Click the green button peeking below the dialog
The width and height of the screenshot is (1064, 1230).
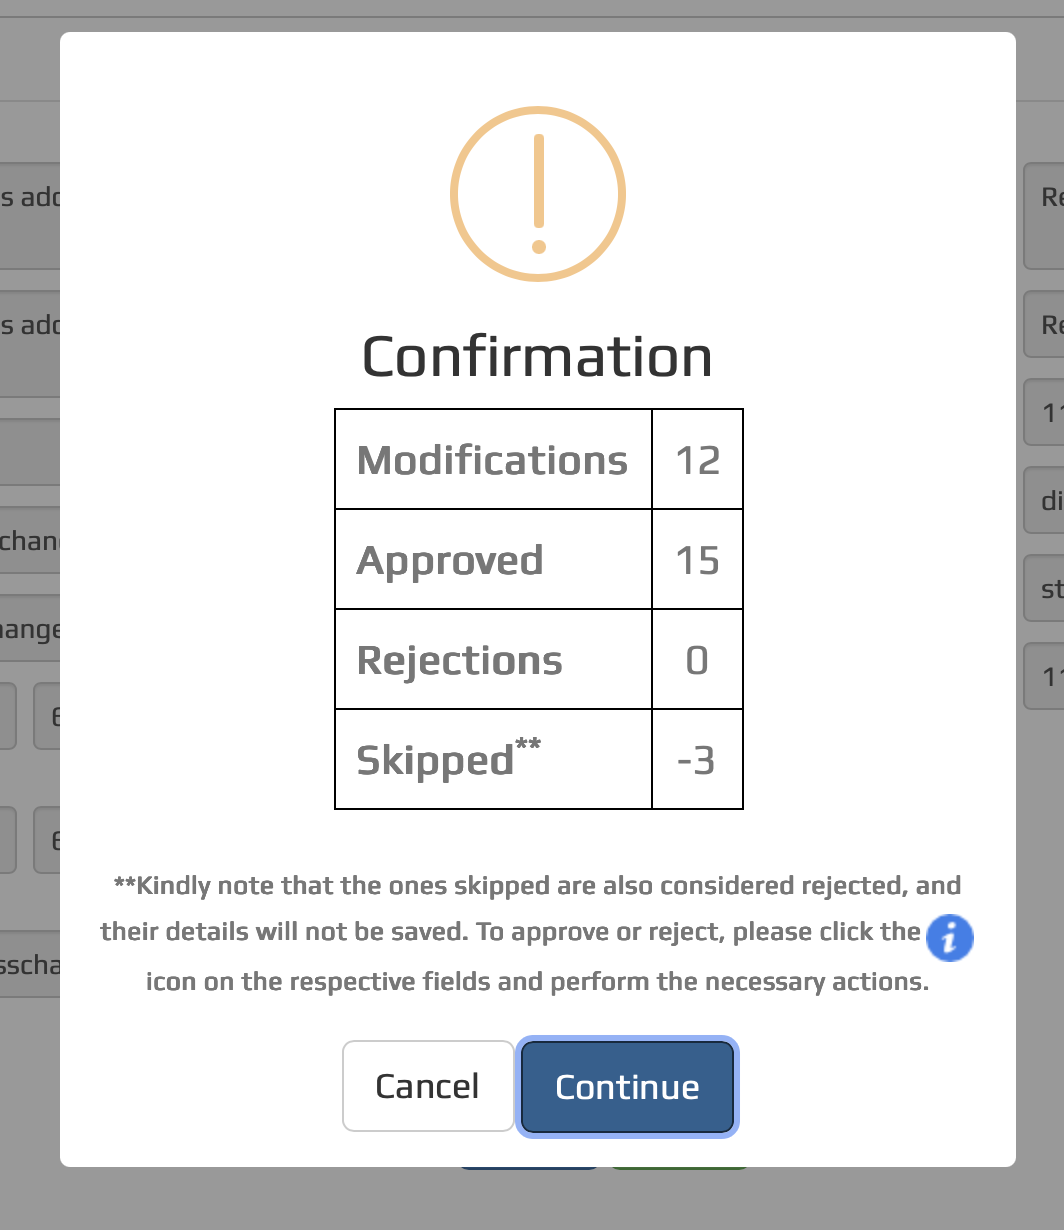(680, 1168)
